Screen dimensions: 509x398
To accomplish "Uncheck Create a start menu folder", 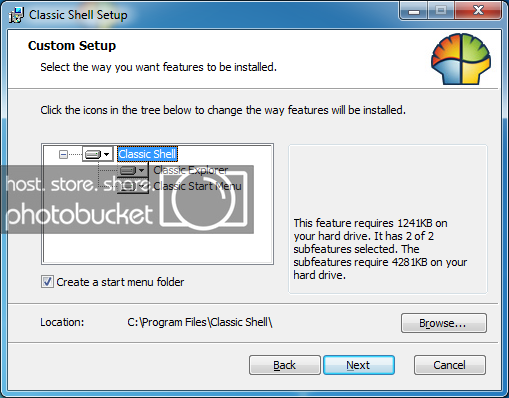I will 47,282.
